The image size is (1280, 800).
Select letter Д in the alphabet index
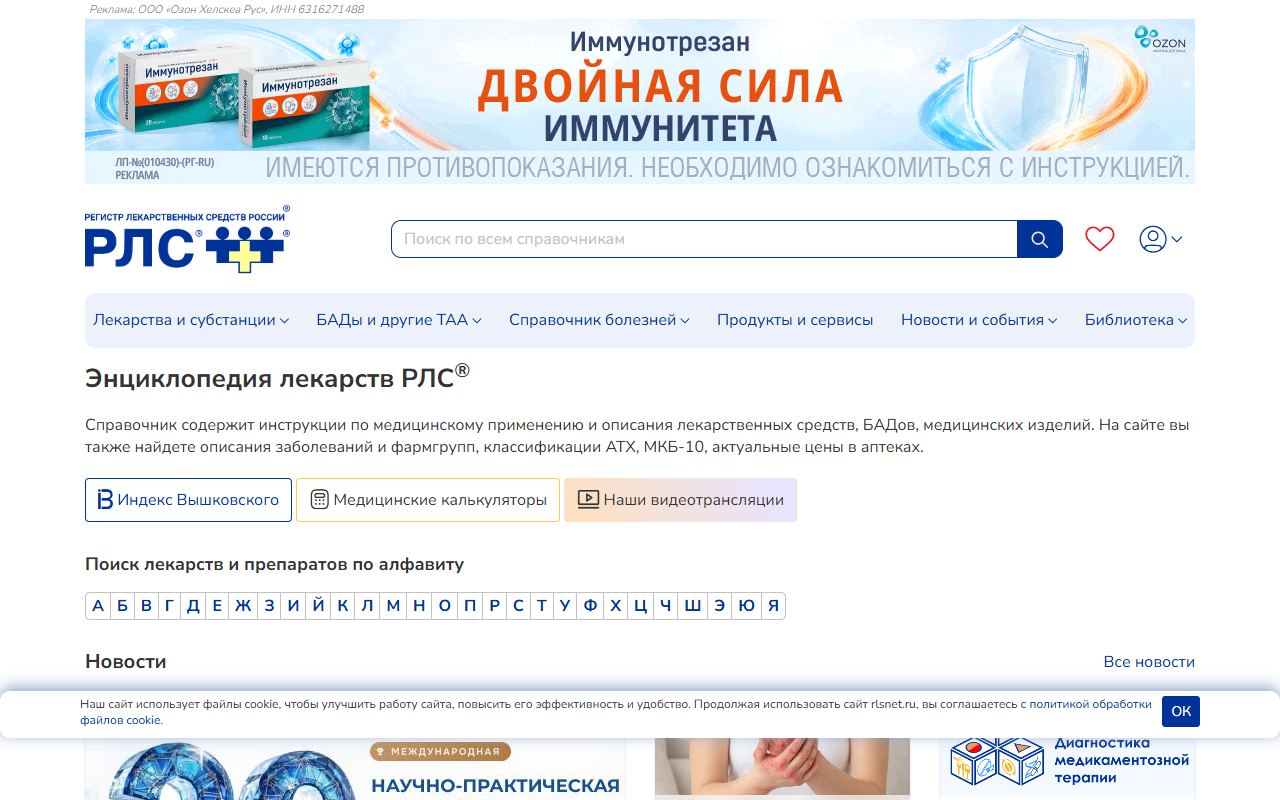(x=193, y=606)
